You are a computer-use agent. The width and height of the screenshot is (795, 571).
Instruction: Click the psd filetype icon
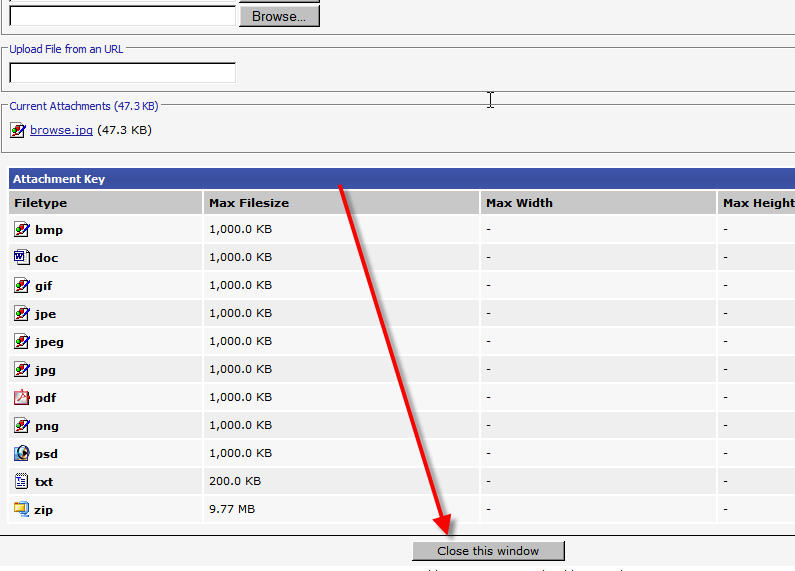click(x=21, y=454)
